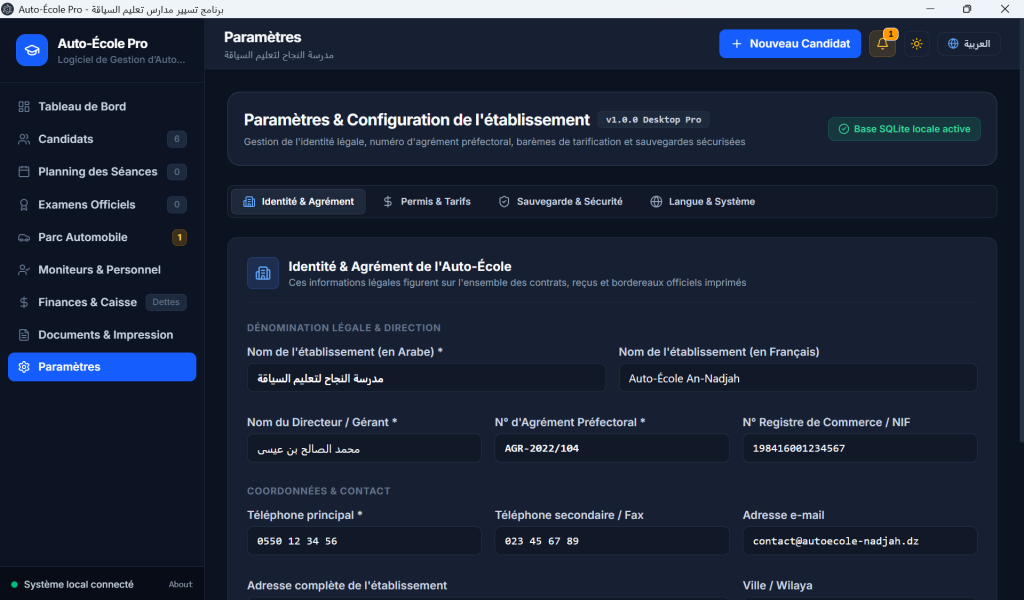
Task: Click the v1.0.0 Desktop Pro version badge
Action: coord(654,120)
